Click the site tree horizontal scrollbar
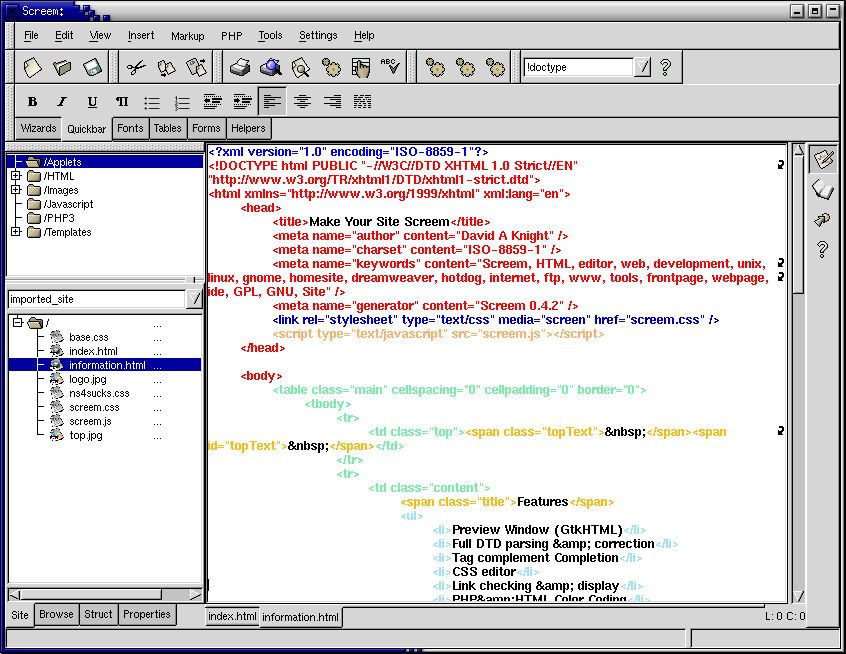Viewport: 846px width, 654px height. [x=91, y=595]
